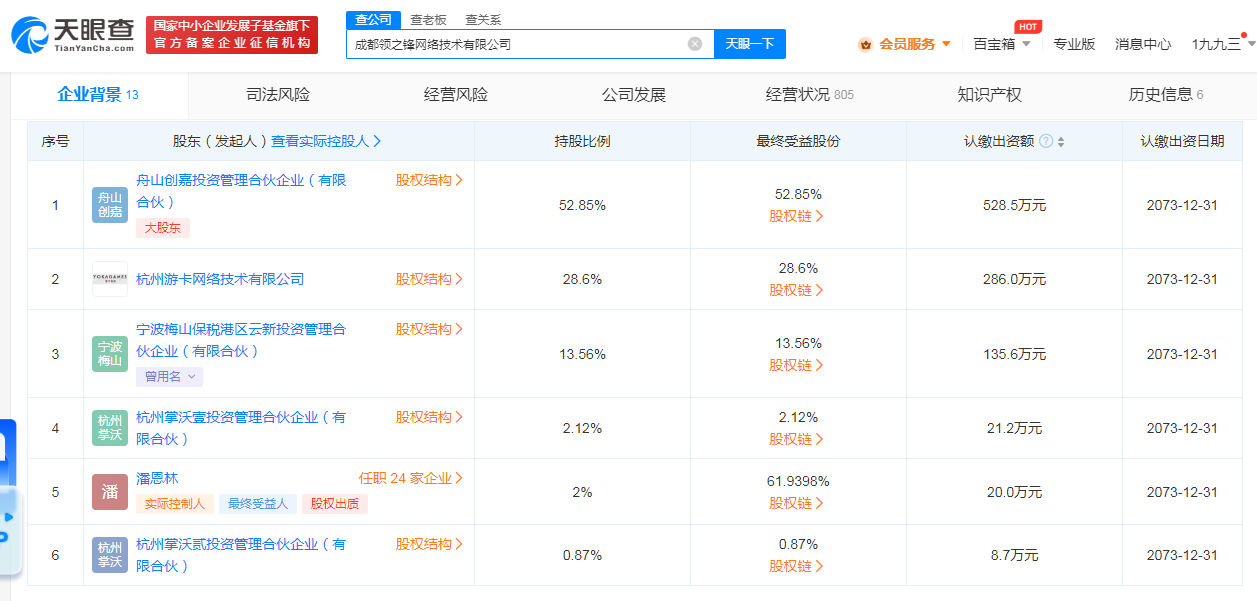The height and width of the screenshot is (601, 1257).
Task: Click 查看实际控股人 link
Action: (x=326, y=142)
